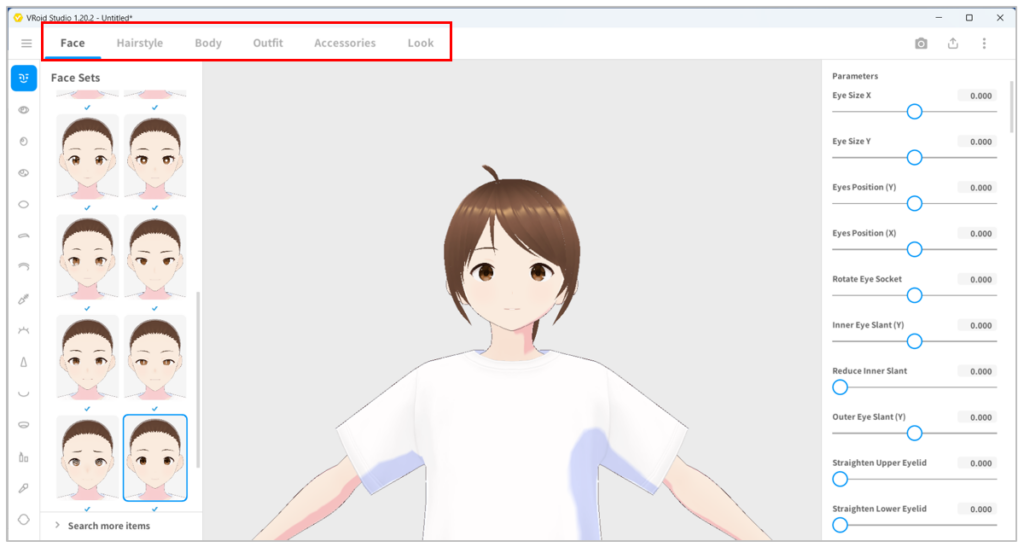Select the eyebrow icon in left sidebar
This screenshot has height=547, width=1024.
coord(24,235)
